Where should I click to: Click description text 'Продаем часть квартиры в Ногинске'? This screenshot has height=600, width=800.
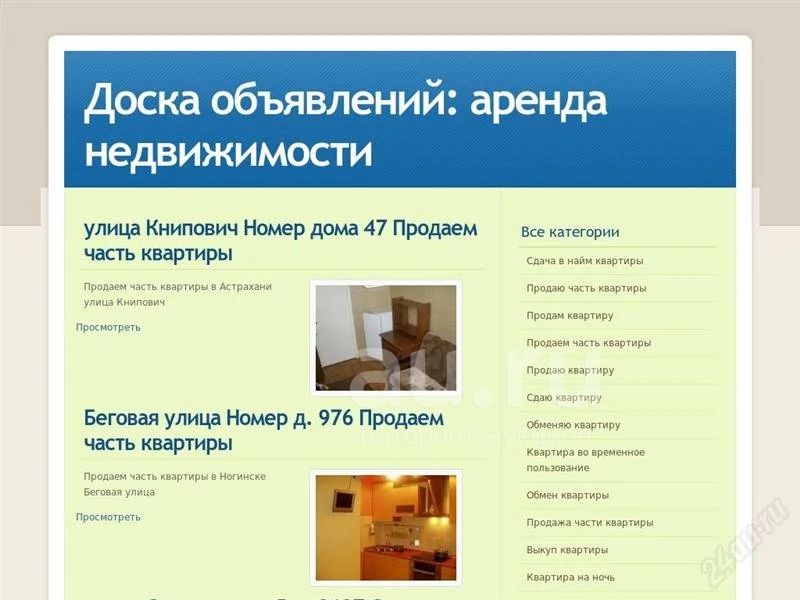[x=175, y=477]
